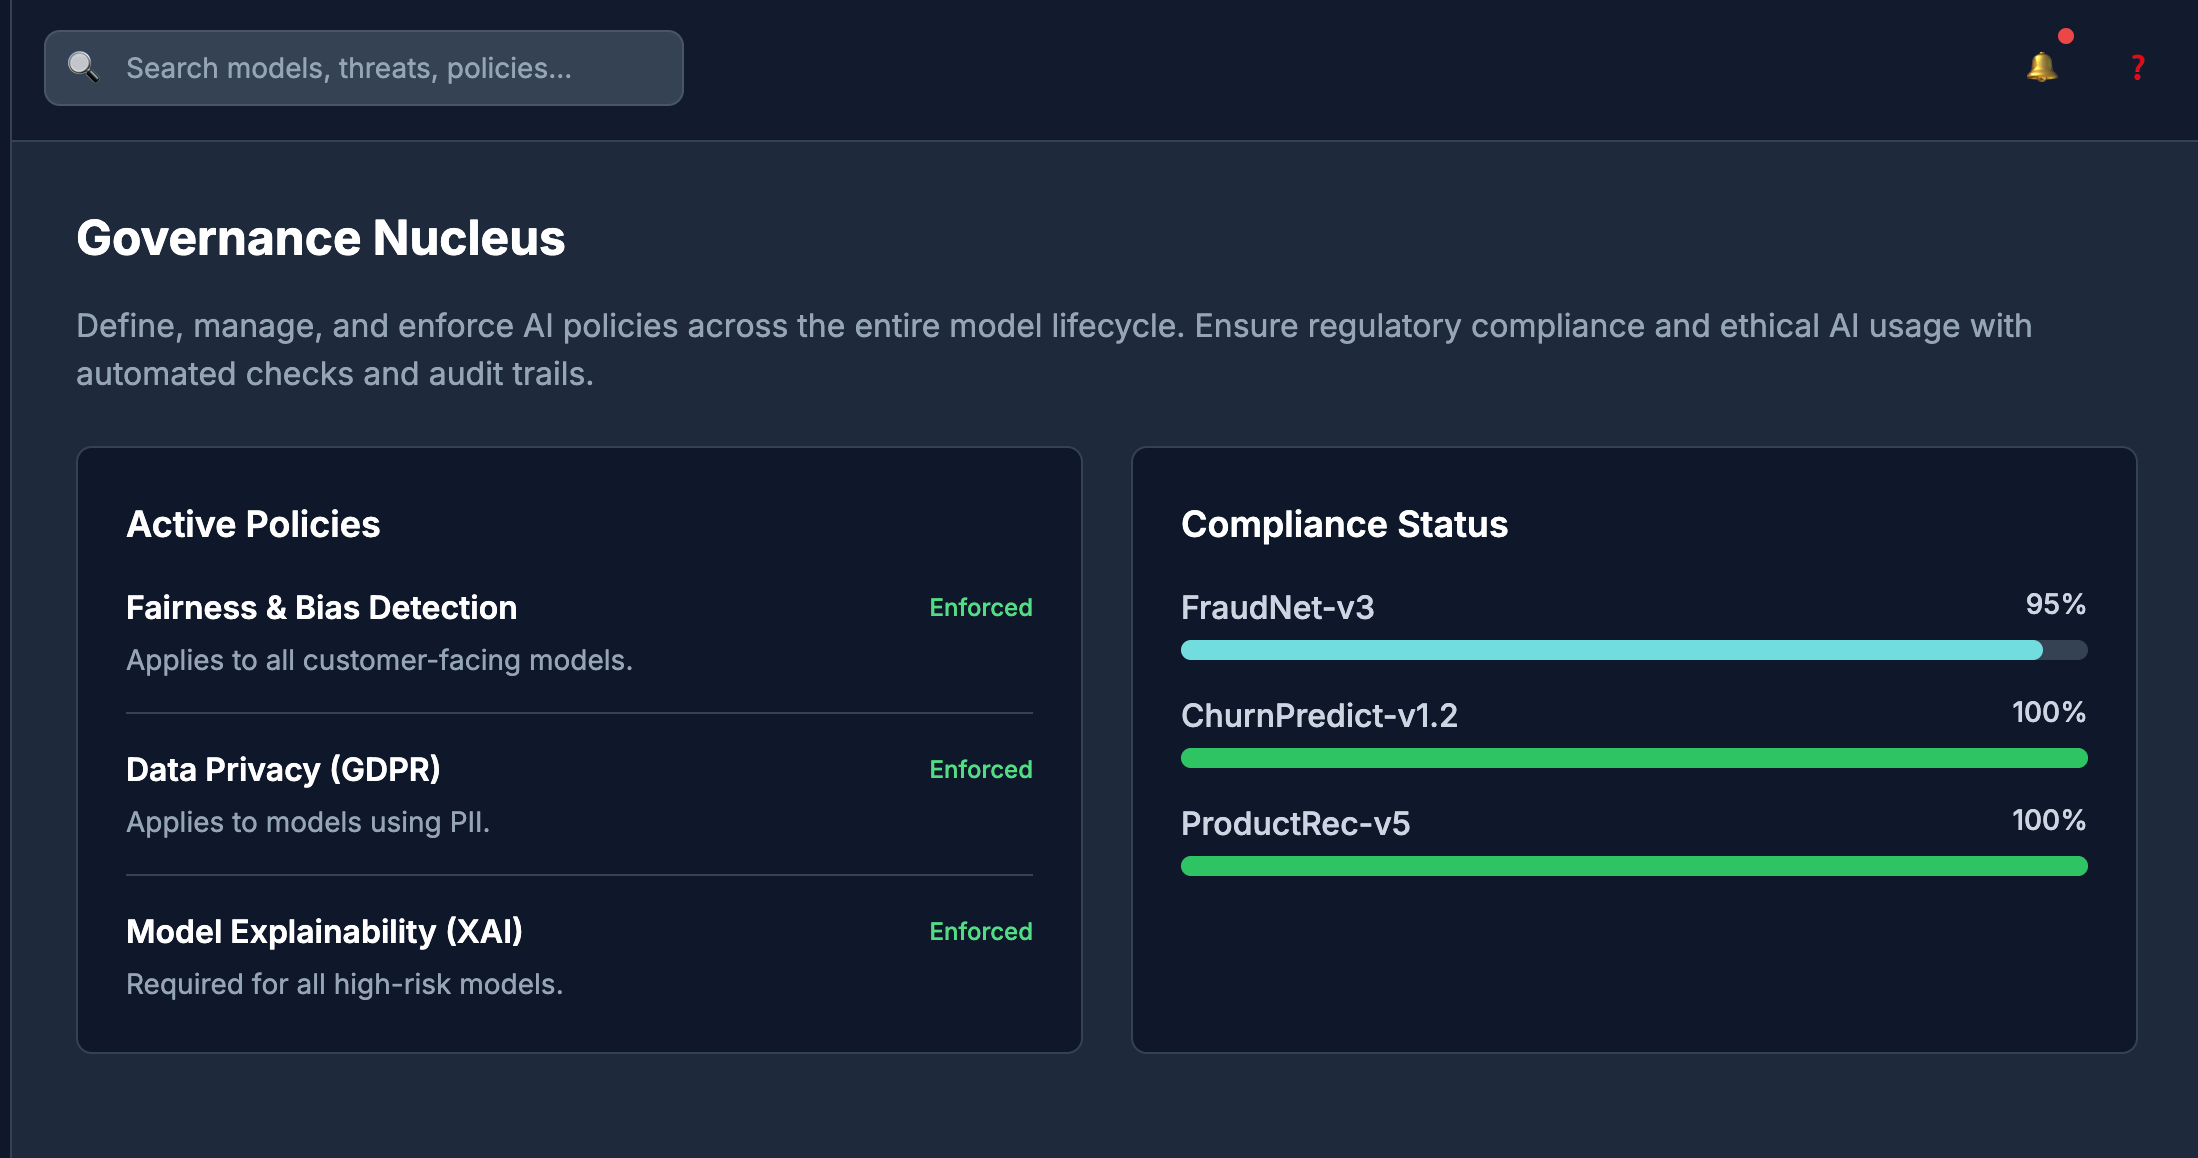Toggle enforcement on Data Privacy (GDPR) policy
This screenshot has width=2198, height=1158.
[x=980, y=769]
